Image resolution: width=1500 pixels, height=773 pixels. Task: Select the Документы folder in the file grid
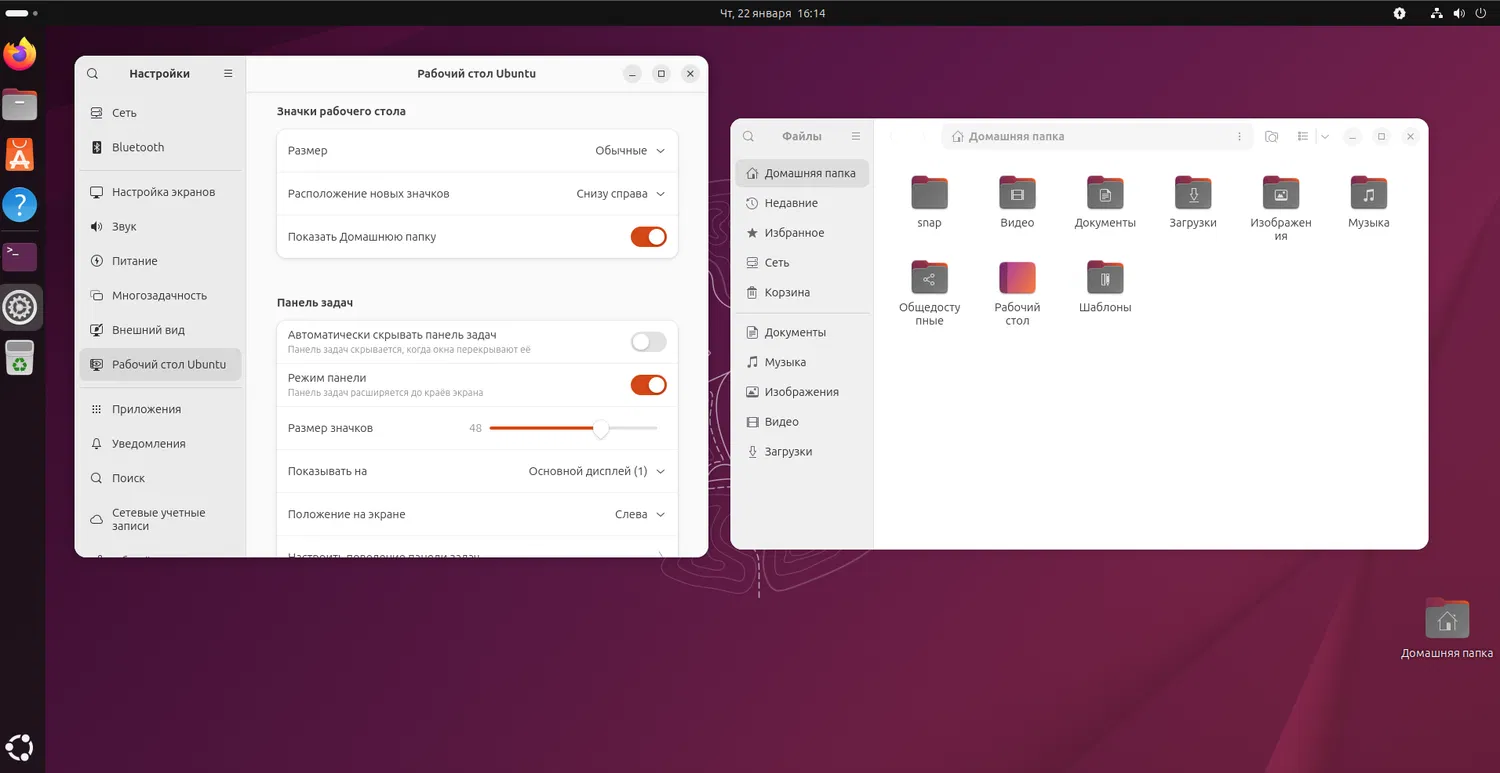pos(1105,201)
